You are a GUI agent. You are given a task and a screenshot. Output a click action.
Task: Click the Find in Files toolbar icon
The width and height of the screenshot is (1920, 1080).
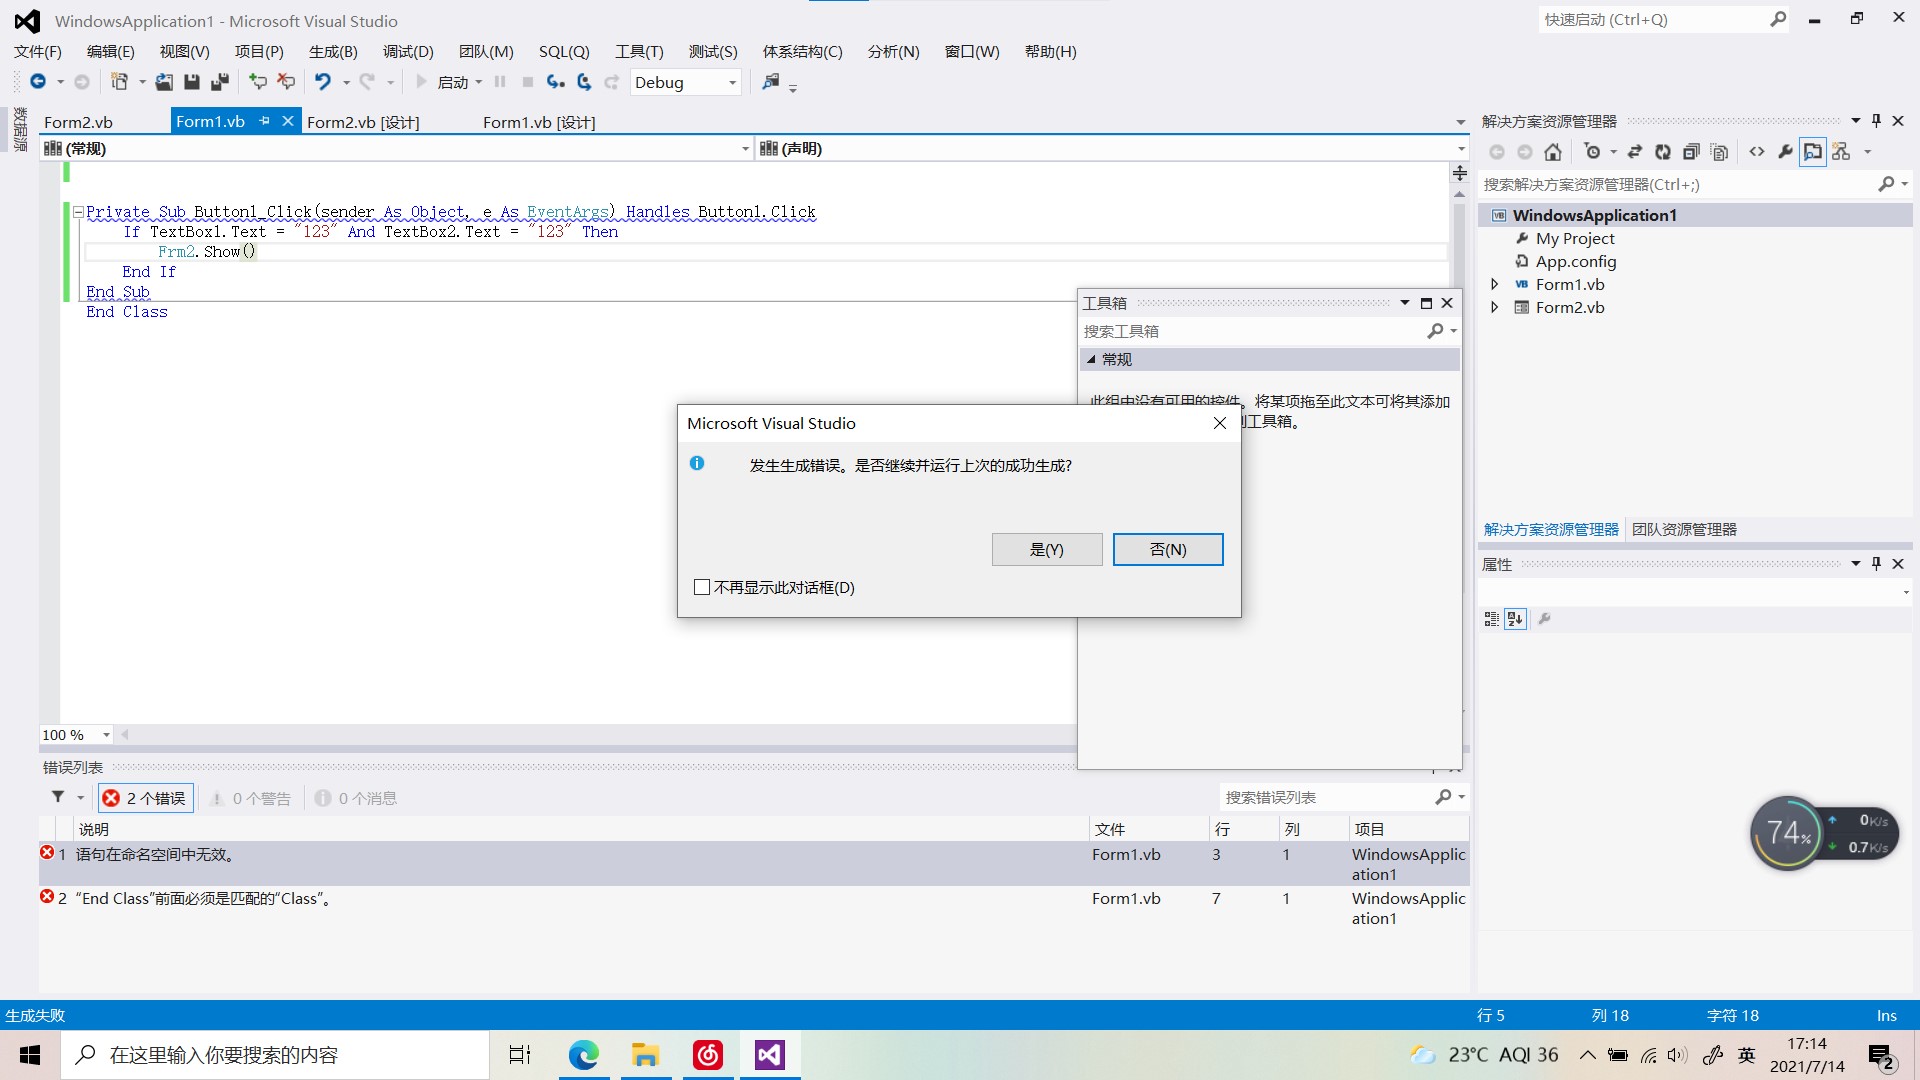[x=770, y=82]
